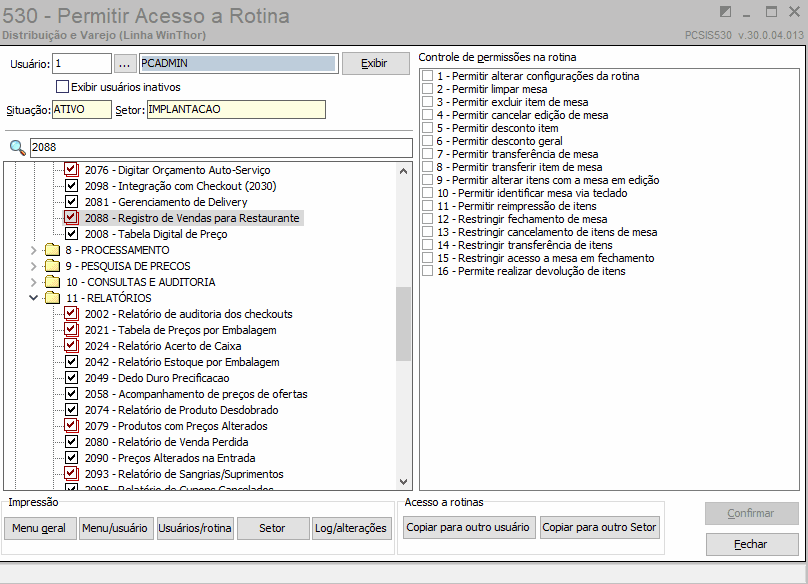Screen dimensions: 808x584
Task: Check permission 4 Permitir cancelar edição de mesa
Action: (427, 115)
